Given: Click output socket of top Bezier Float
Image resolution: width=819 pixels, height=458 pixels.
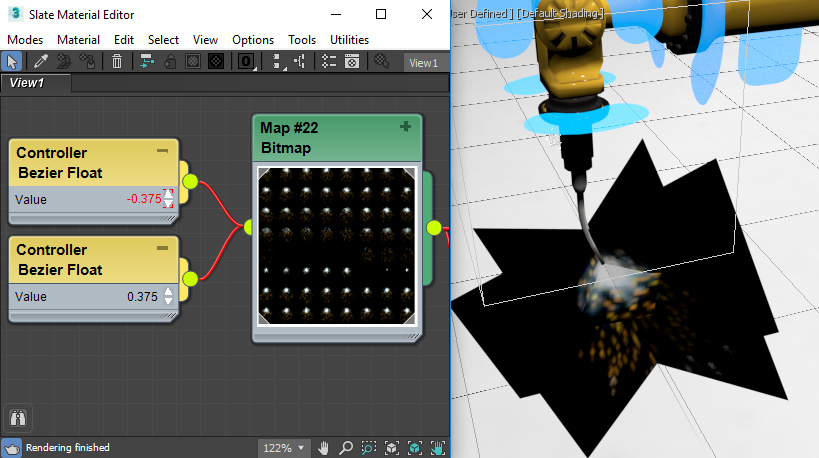Looking at the screenshot, I should point(190,182).
